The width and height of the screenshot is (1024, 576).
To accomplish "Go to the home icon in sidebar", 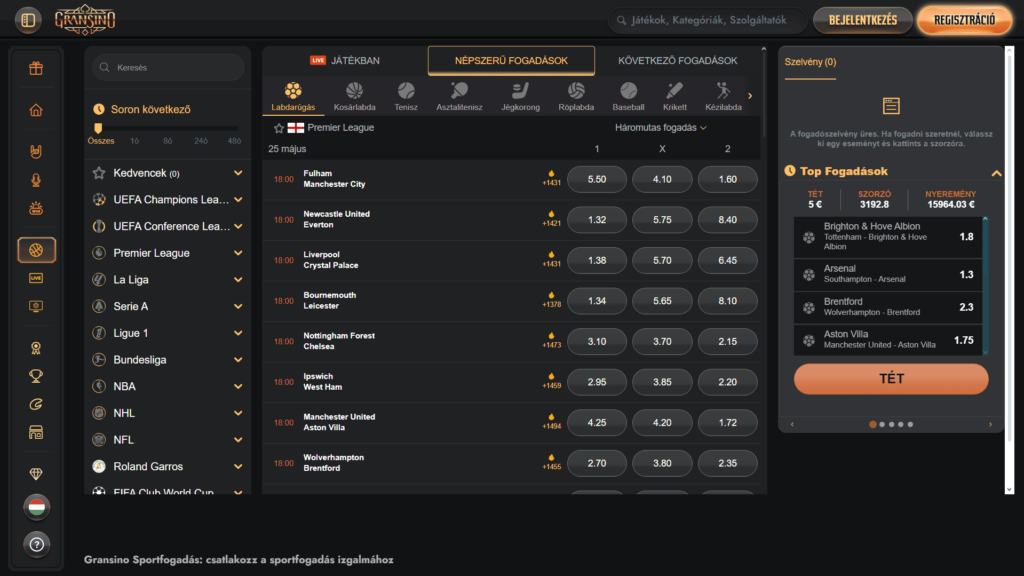I will [x=36, y=110].
